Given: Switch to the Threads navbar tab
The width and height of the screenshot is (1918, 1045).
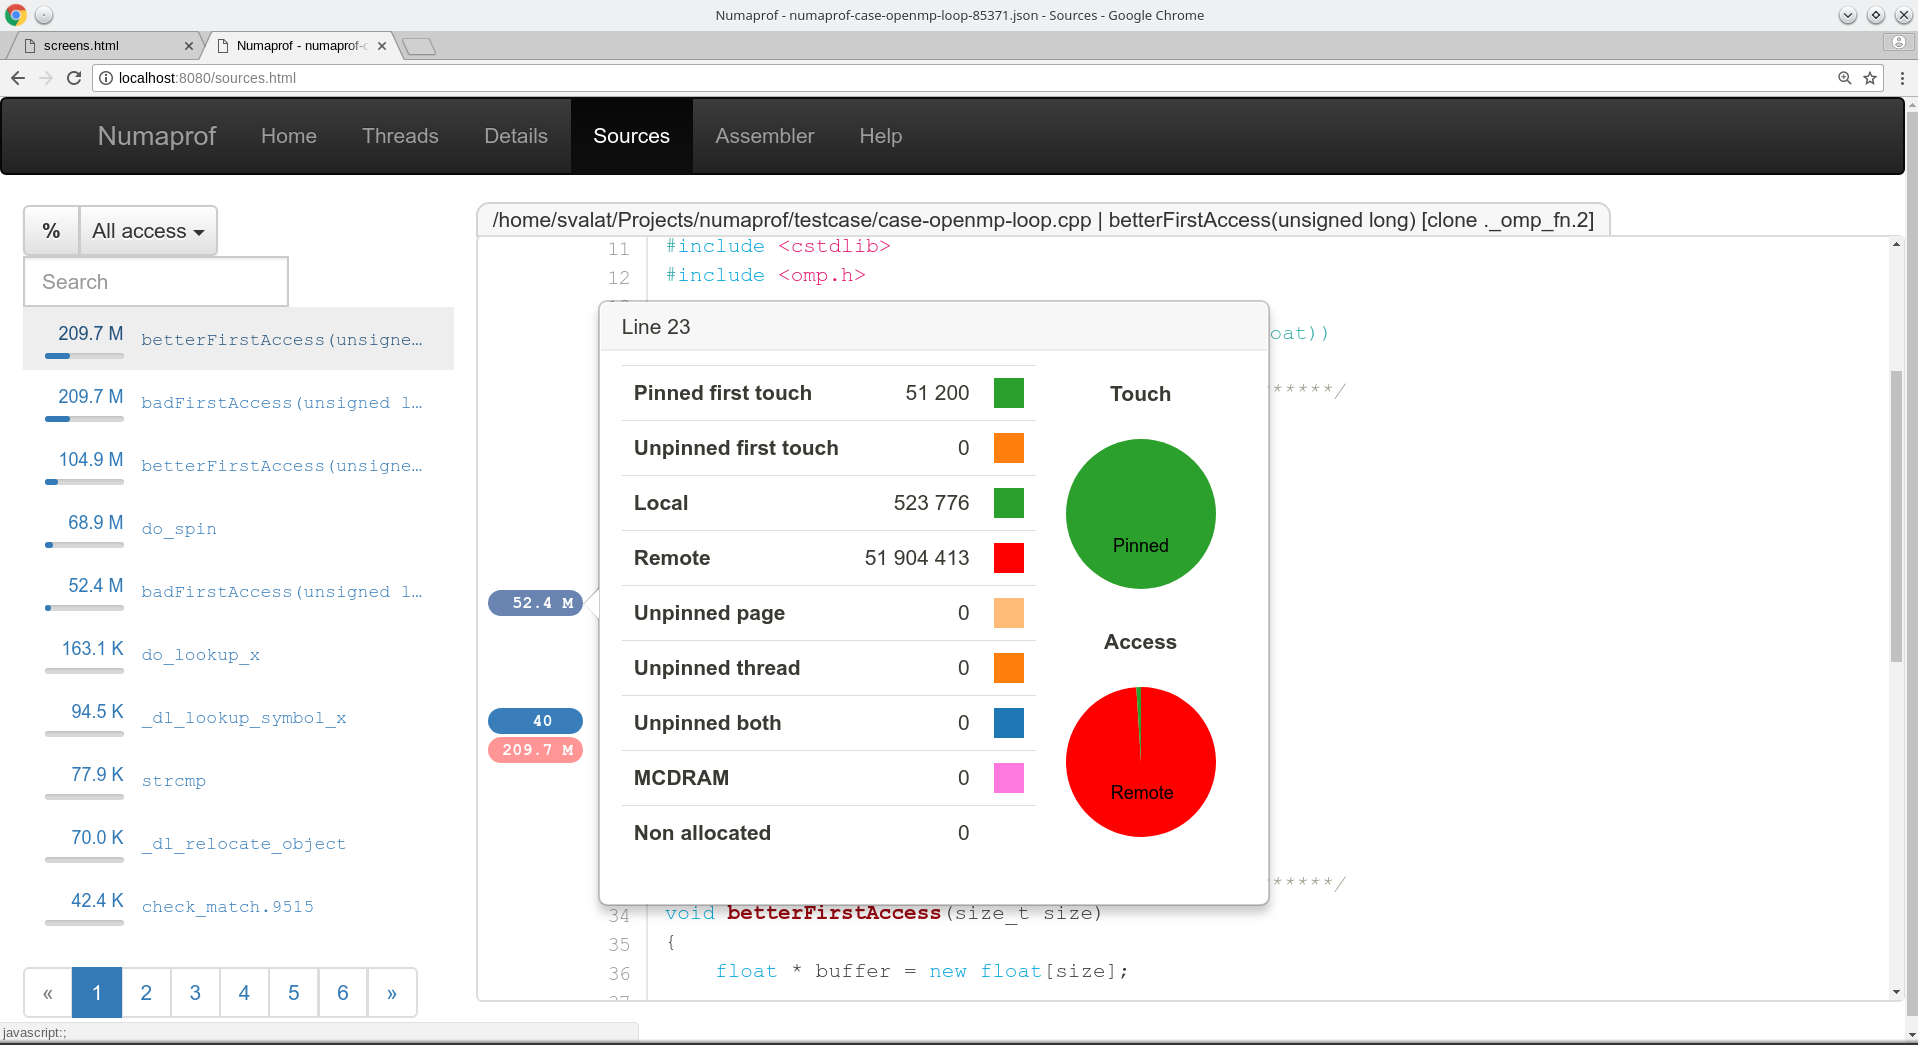Looking at the screenshot, I should [x=400, y=136].
